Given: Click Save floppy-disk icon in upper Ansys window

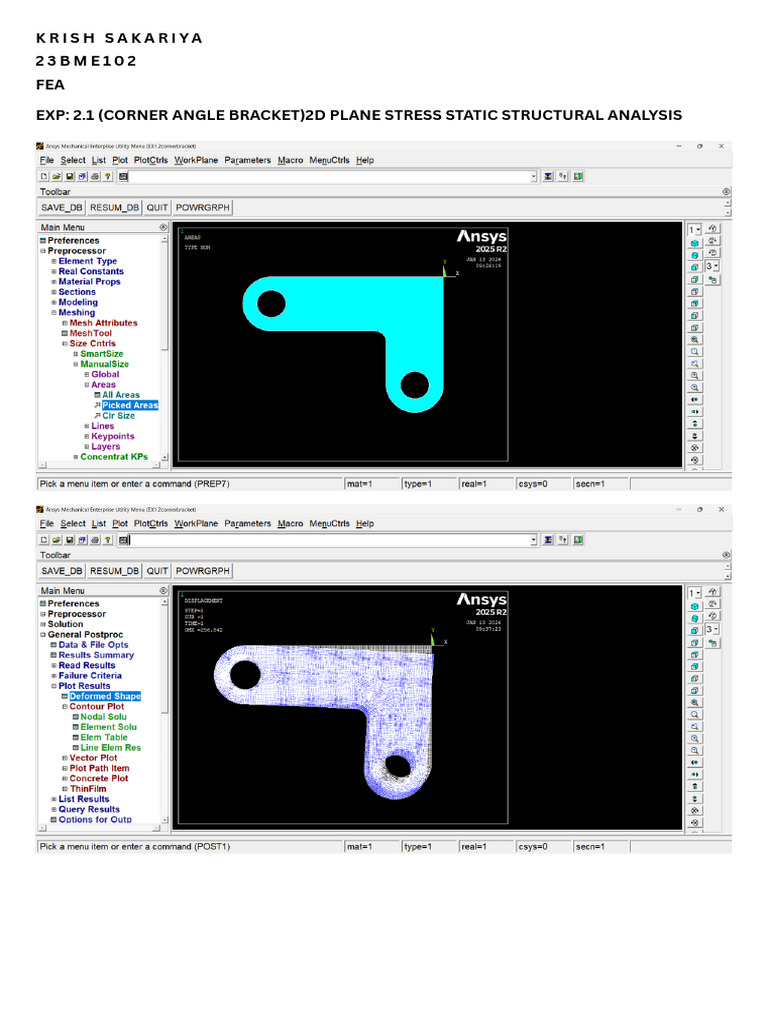Looking at the screenshot, I should pyautogui.click(x=70, y=176).
